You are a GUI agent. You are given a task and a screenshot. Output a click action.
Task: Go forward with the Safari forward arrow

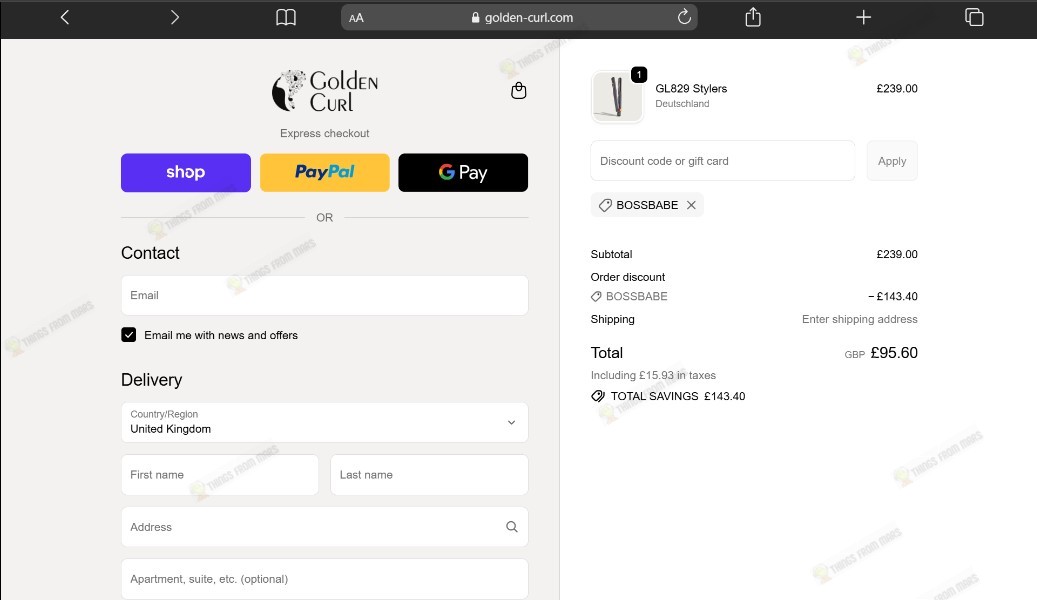(x=175, y=17)
